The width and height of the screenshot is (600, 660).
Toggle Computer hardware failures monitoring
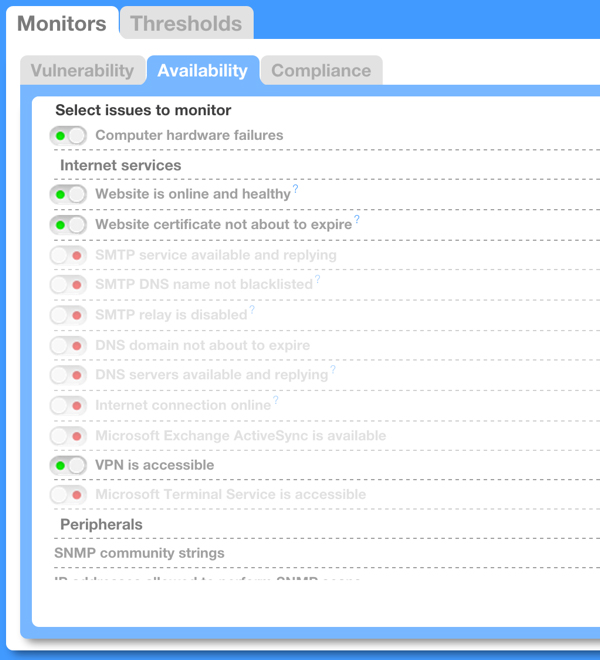pos(68,136)
